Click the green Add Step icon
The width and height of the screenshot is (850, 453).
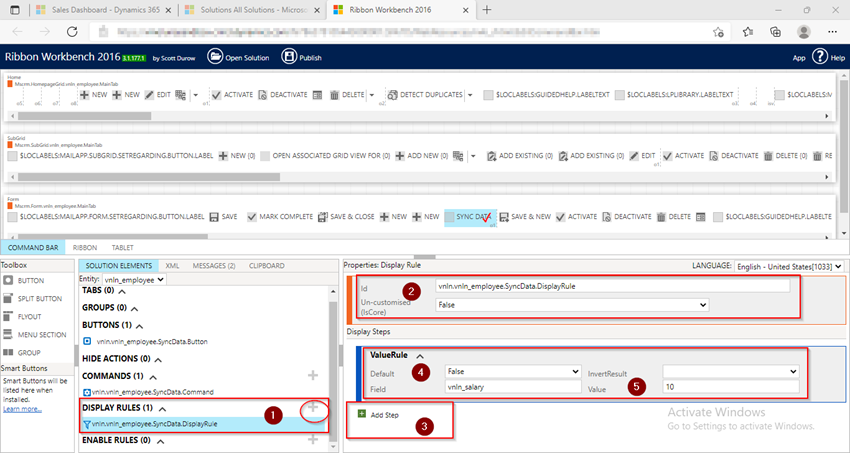click(362, 414)
